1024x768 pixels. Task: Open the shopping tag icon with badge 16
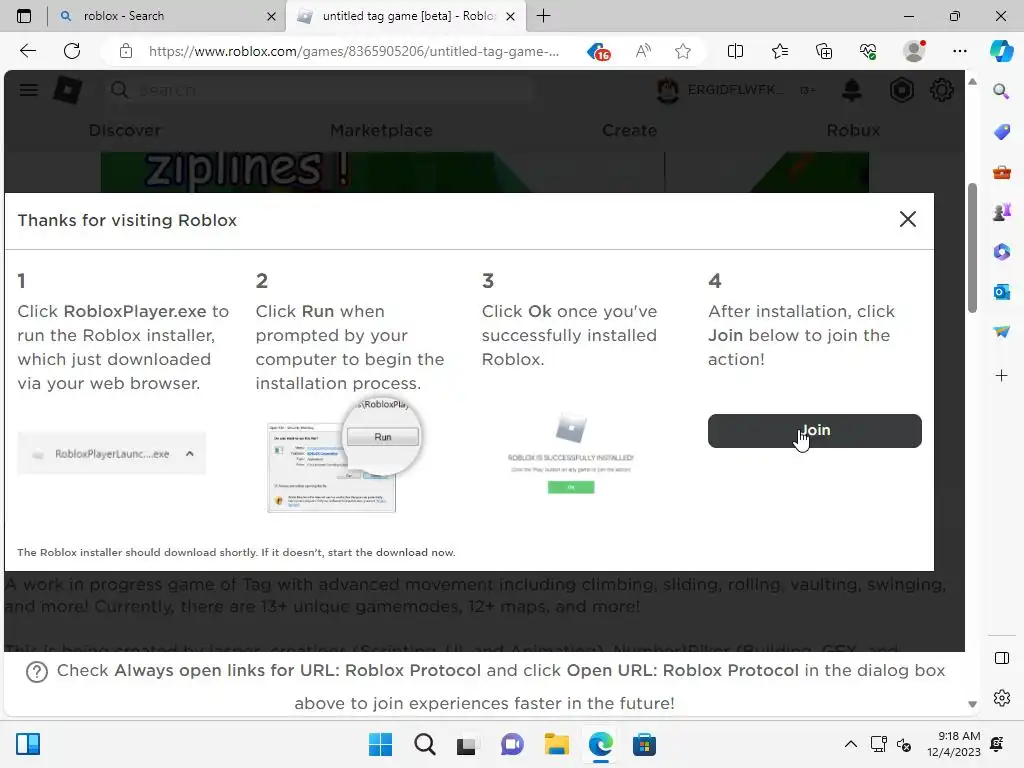(598, 52)
